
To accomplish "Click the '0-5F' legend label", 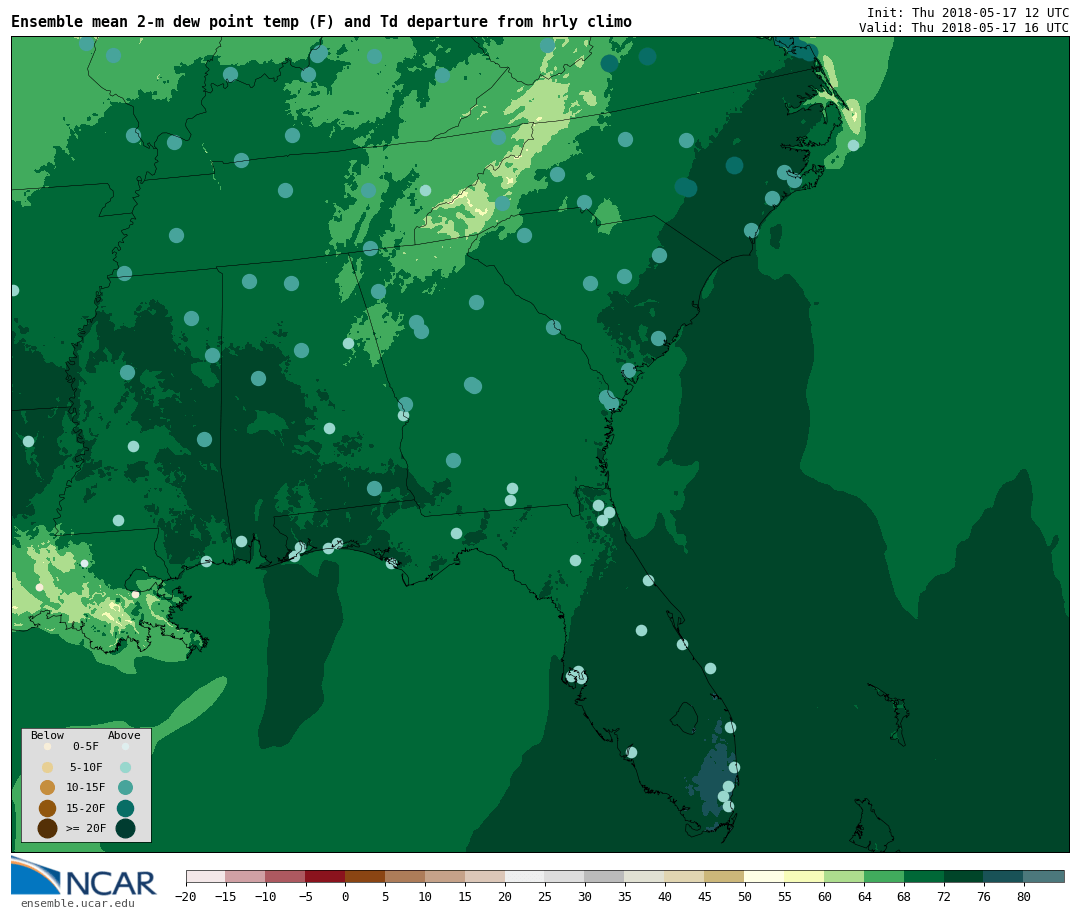I will coord(86,746).
